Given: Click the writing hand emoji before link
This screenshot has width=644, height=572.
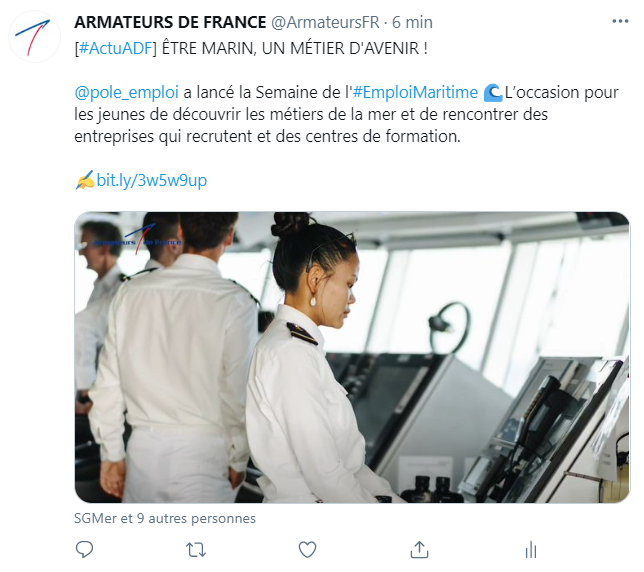Looking at the screenshot, I should click(x=85, y=180).
